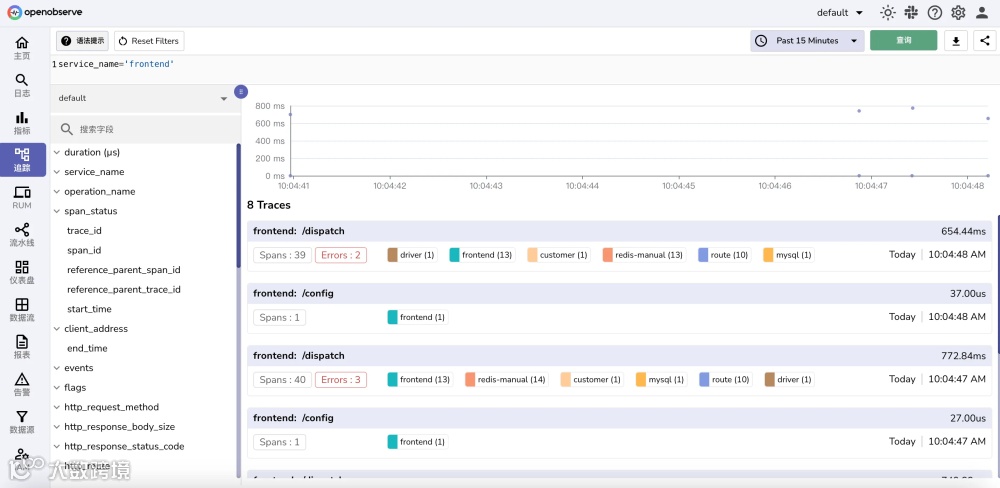Screen dimensions: 1000x488
Task: Open Pipelines (流水线) sidebar icon
Action: pos(22,235)
